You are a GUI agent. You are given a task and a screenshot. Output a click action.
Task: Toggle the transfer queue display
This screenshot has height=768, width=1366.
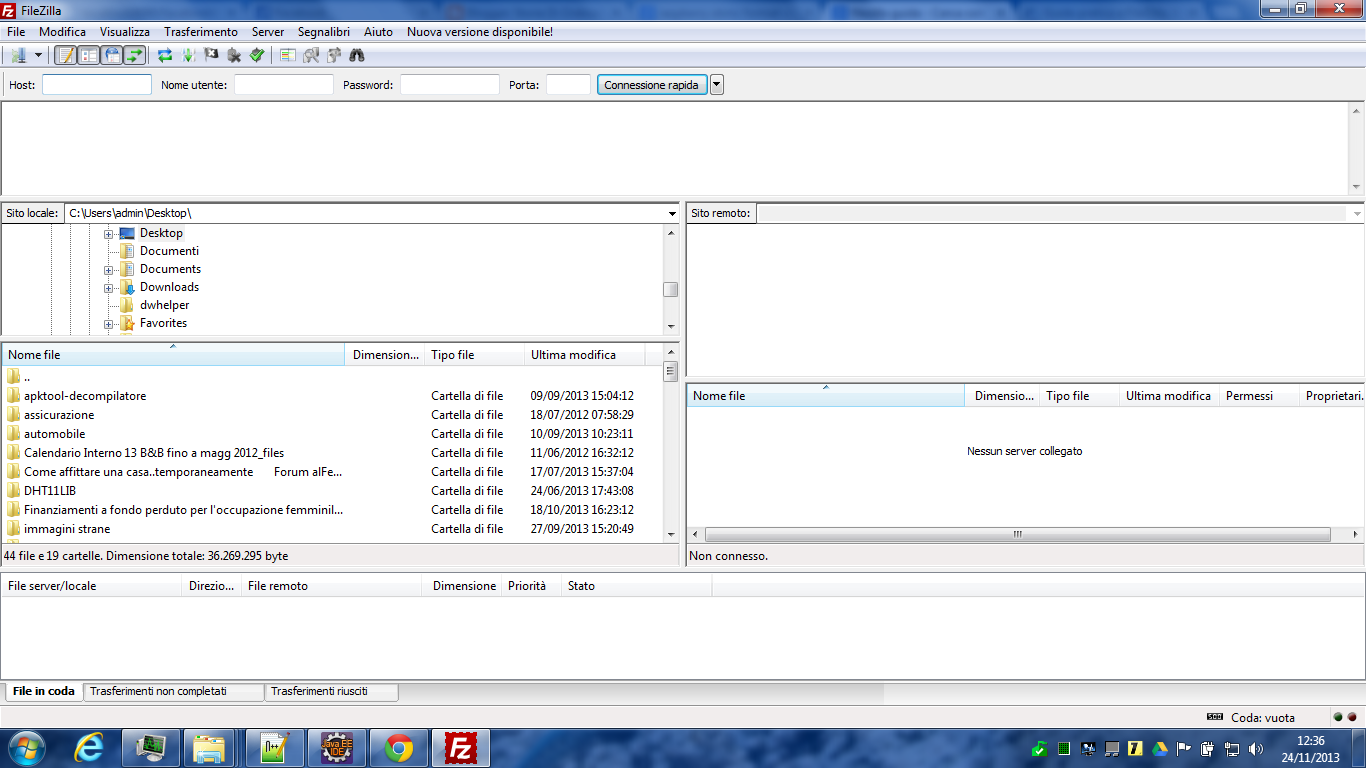pos(134,55)
